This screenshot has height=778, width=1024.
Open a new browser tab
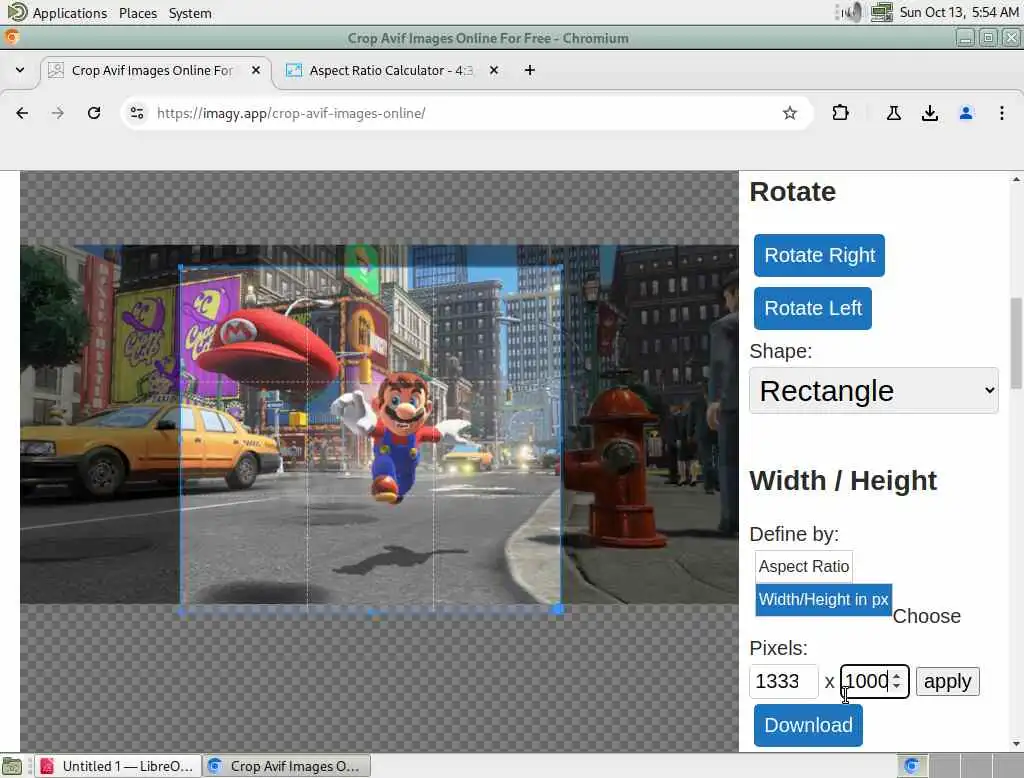click(x=530, y=70)
